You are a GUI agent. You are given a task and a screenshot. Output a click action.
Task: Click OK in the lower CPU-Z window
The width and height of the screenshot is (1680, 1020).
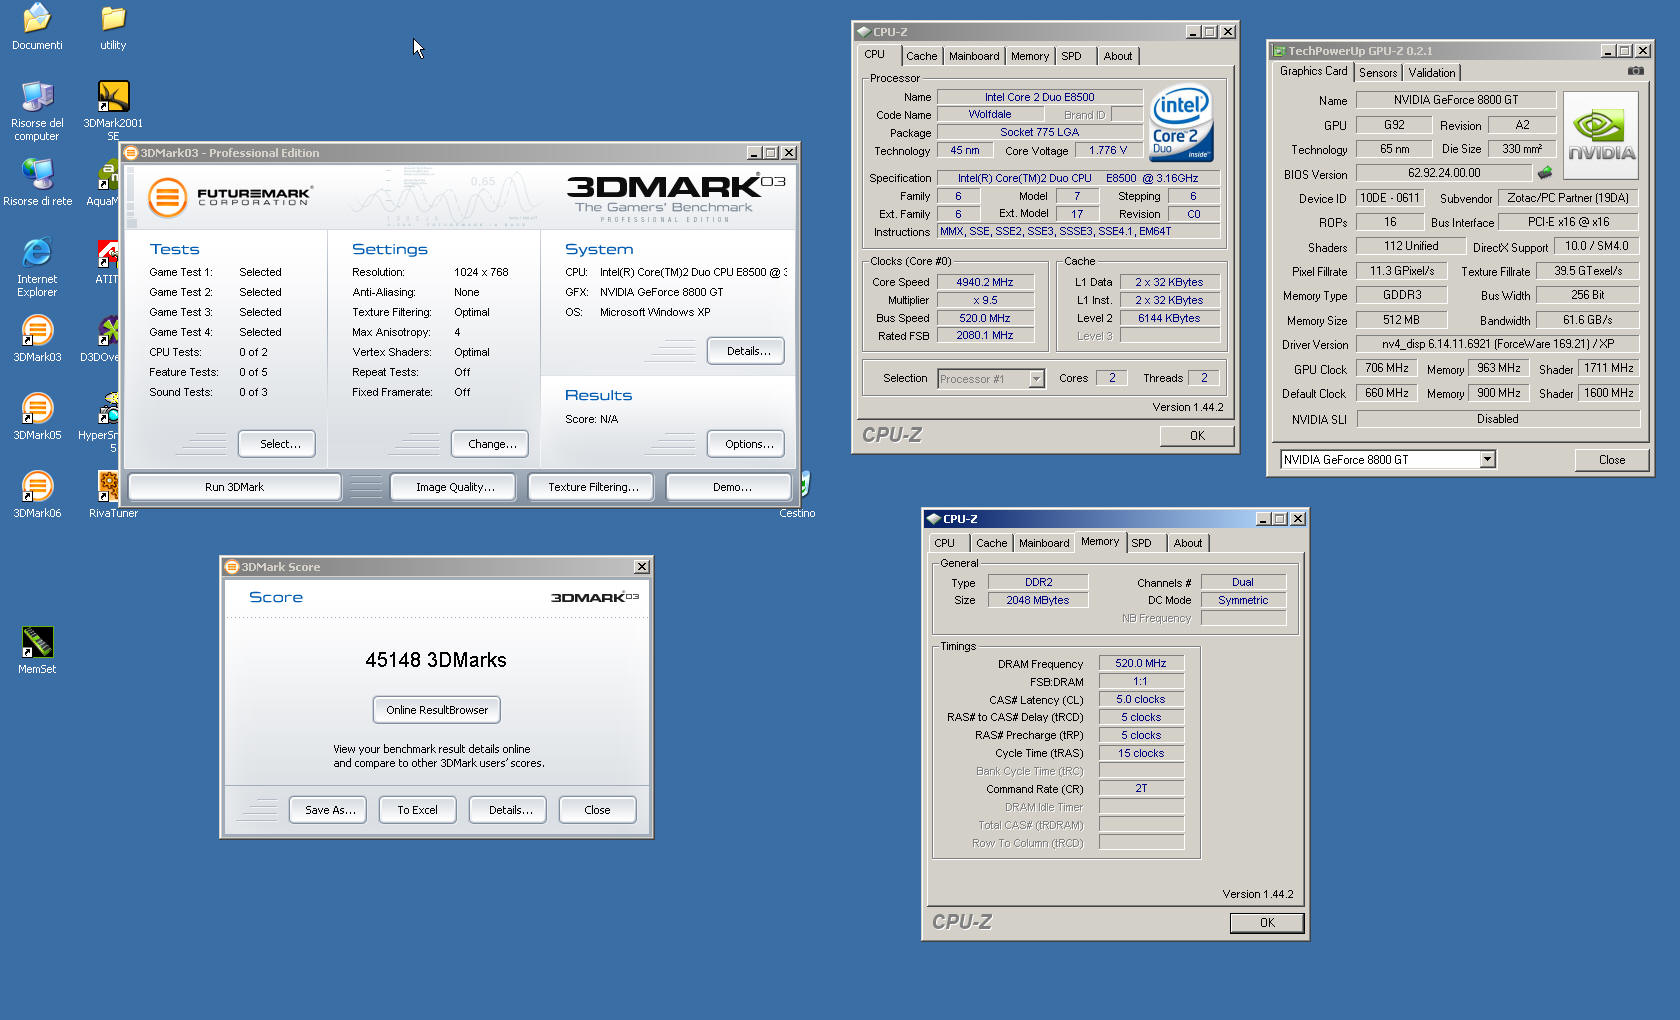pyautogui.click(x=1267, y=923)
